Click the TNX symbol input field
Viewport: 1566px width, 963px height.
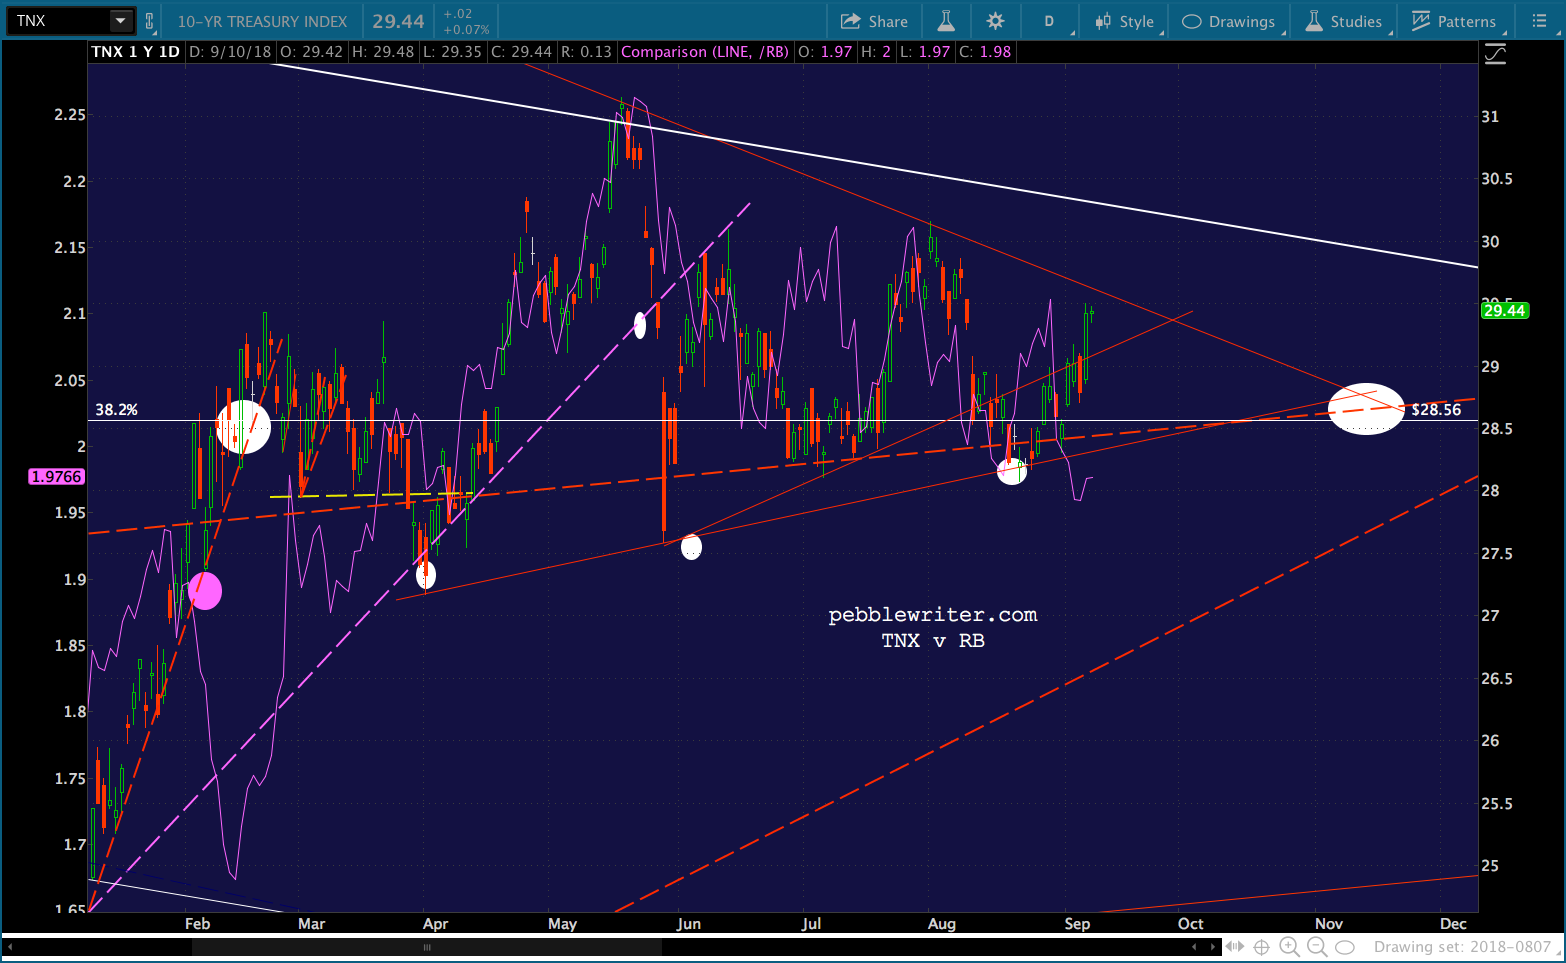tap(59, 21)
